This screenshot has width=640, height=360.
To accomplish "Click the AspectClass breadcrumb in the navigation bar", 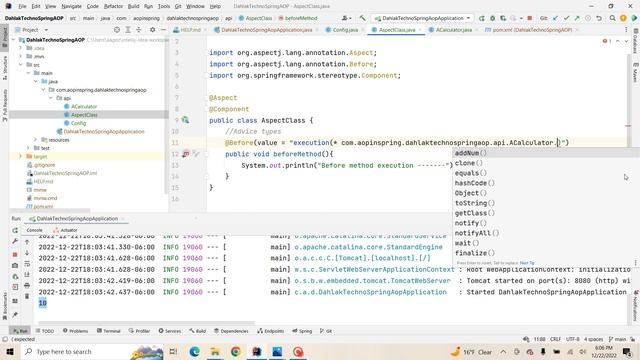I will click(x=256, y=18).
